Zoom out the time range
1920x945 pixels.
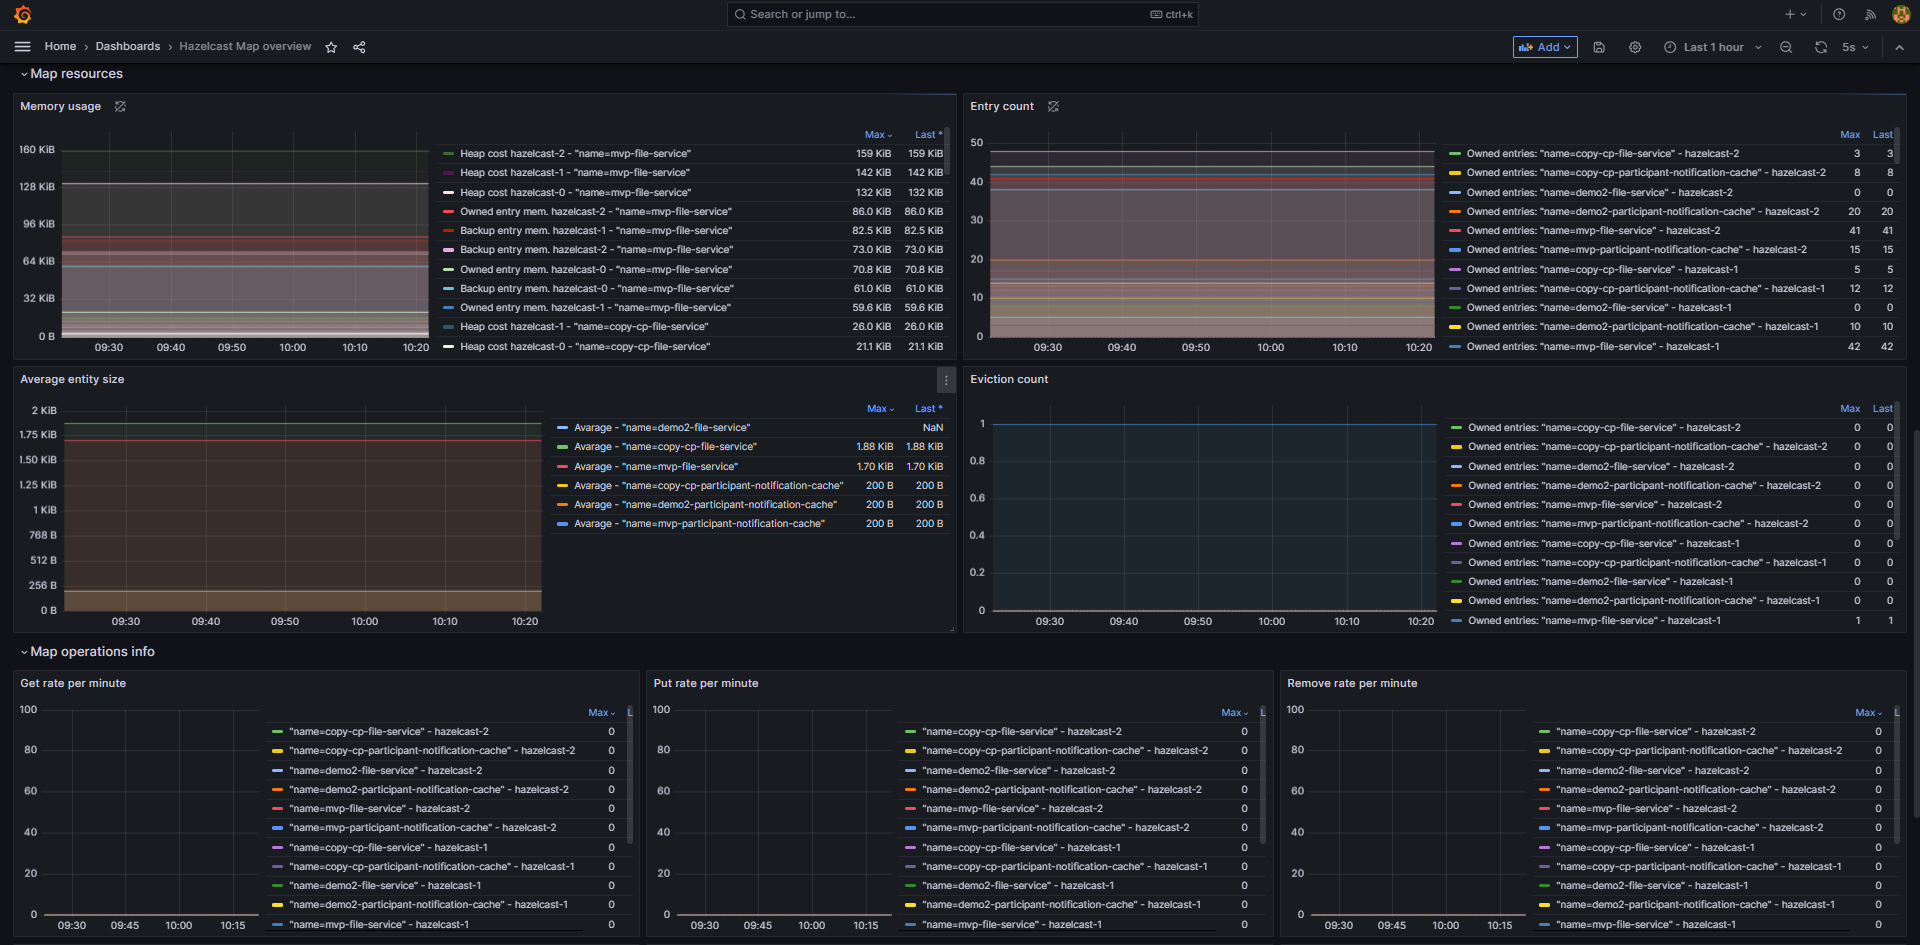1786,47
